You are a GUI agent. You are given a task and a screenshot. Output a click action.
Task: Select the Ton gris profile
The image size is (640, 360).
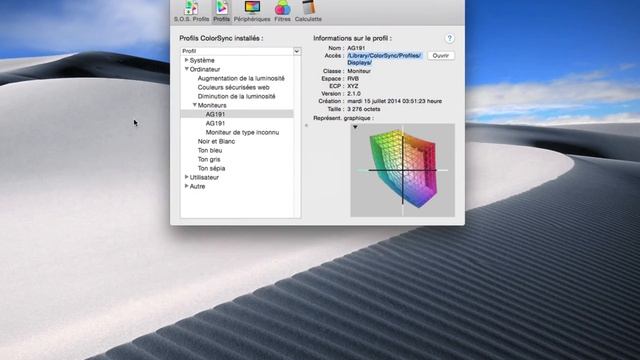click(x=209, y=159)
